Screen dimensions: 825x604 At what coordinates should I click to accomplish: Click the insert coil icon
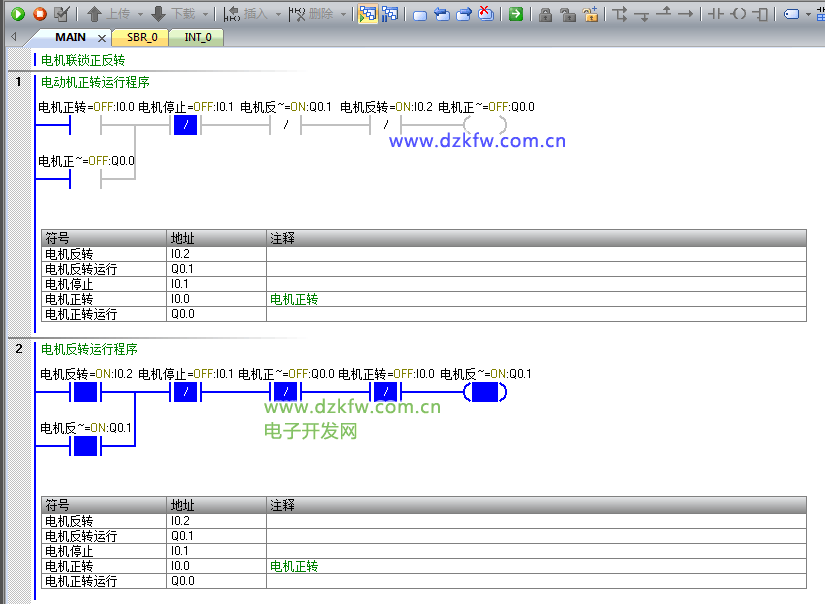pos(738,14)
